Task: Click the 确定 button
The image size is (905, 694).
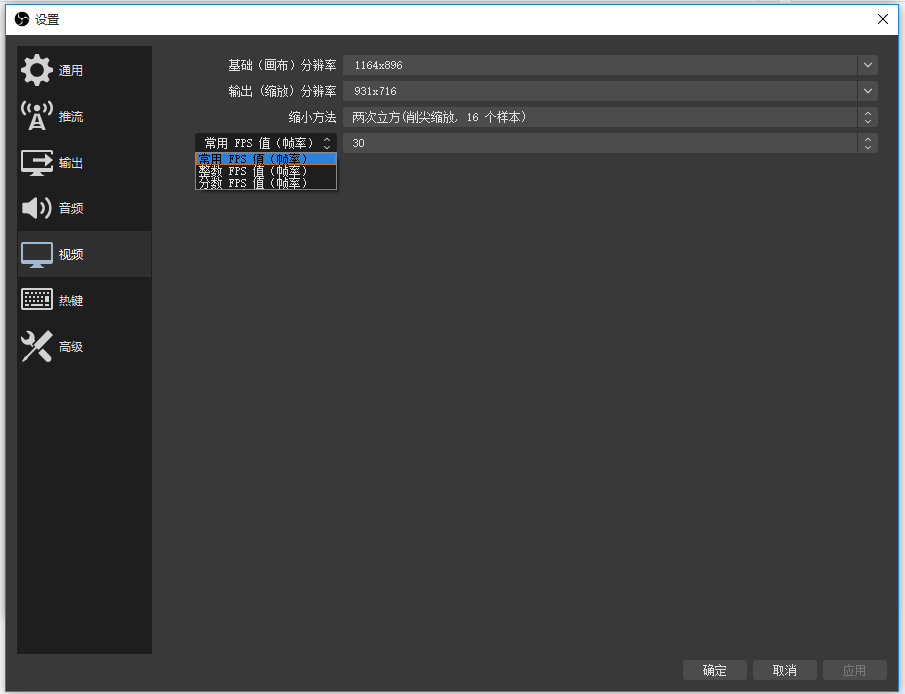Action: 714,670
